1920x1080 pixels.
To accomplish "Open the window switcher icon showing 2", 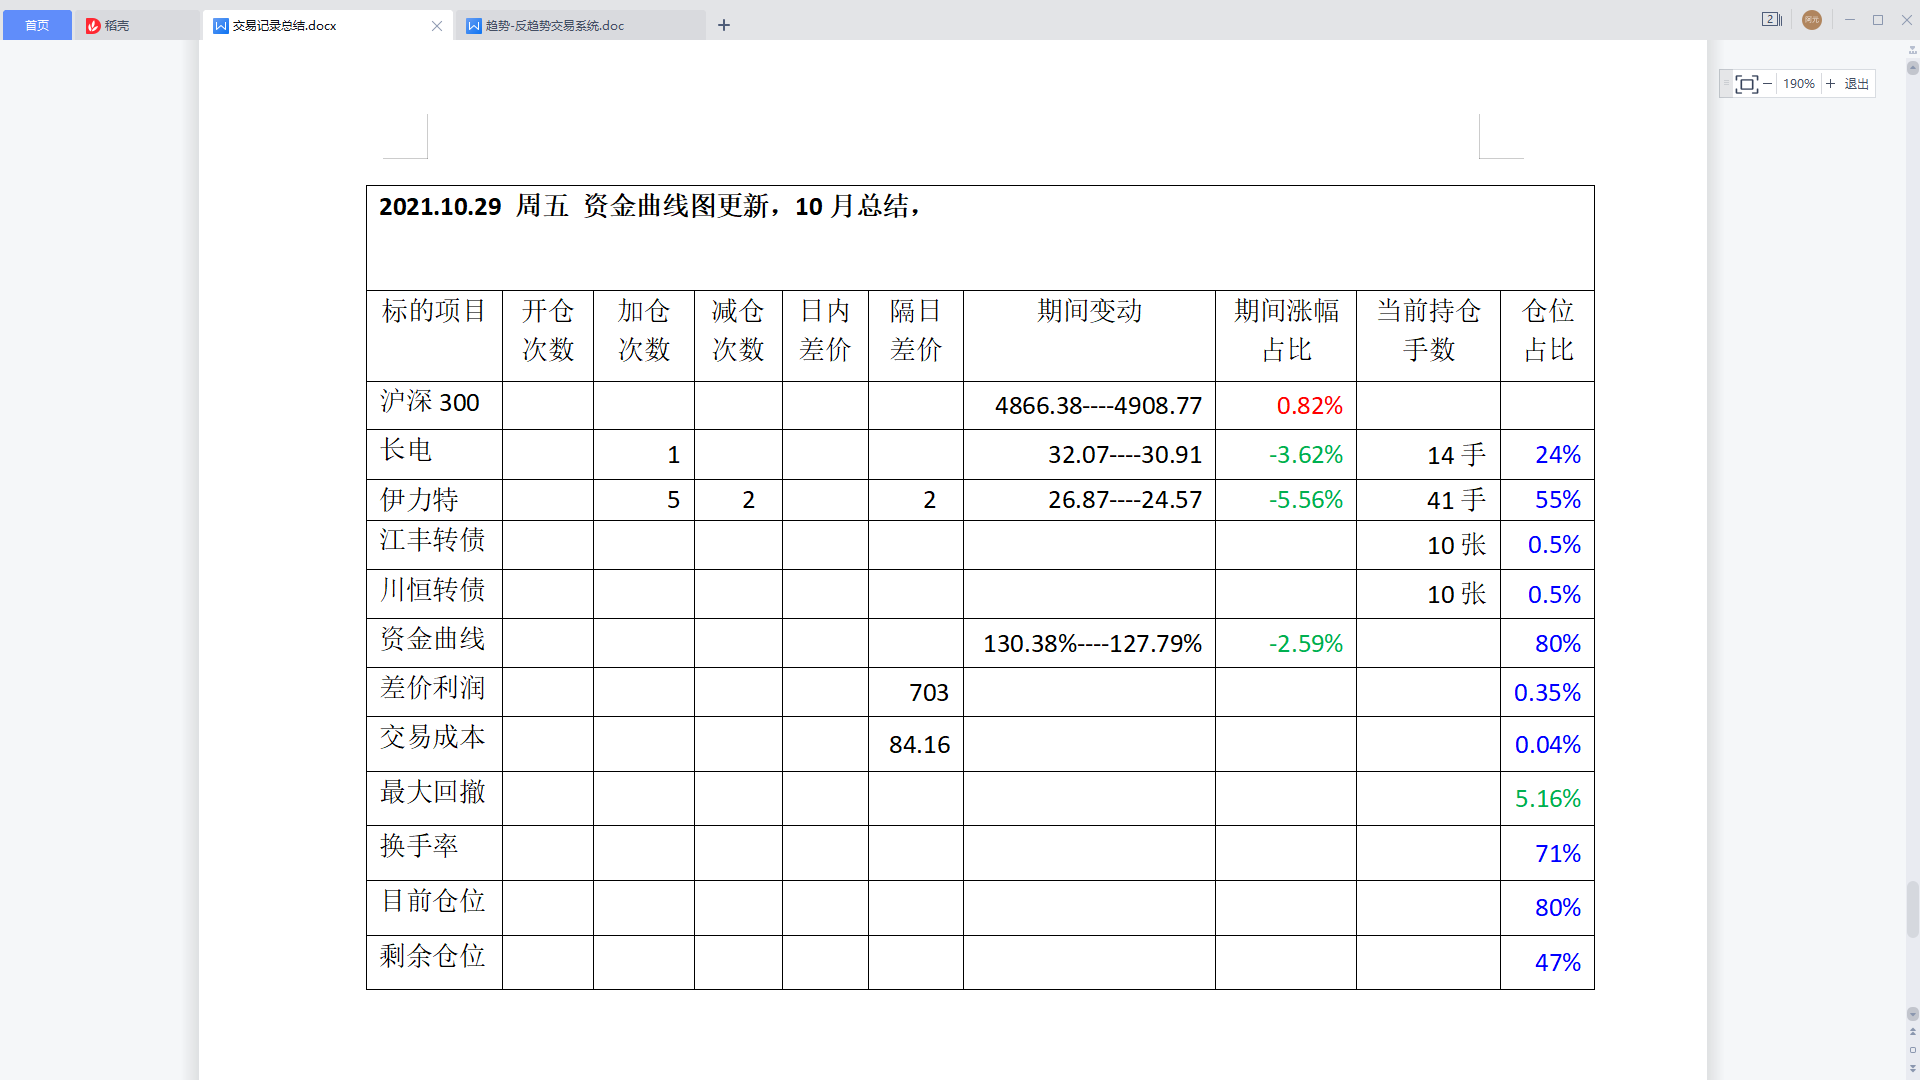I will click(1771, 20).
